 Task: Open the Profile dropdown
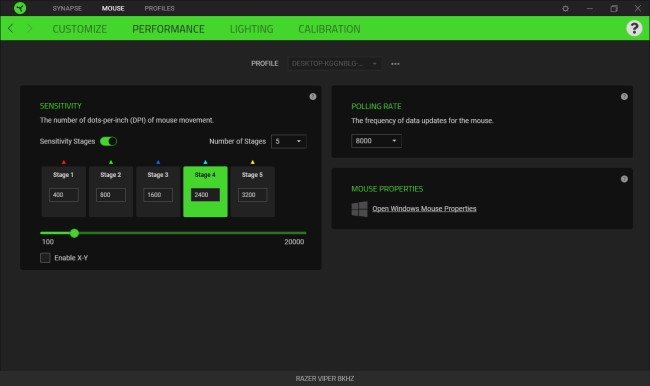coord(335,63)
